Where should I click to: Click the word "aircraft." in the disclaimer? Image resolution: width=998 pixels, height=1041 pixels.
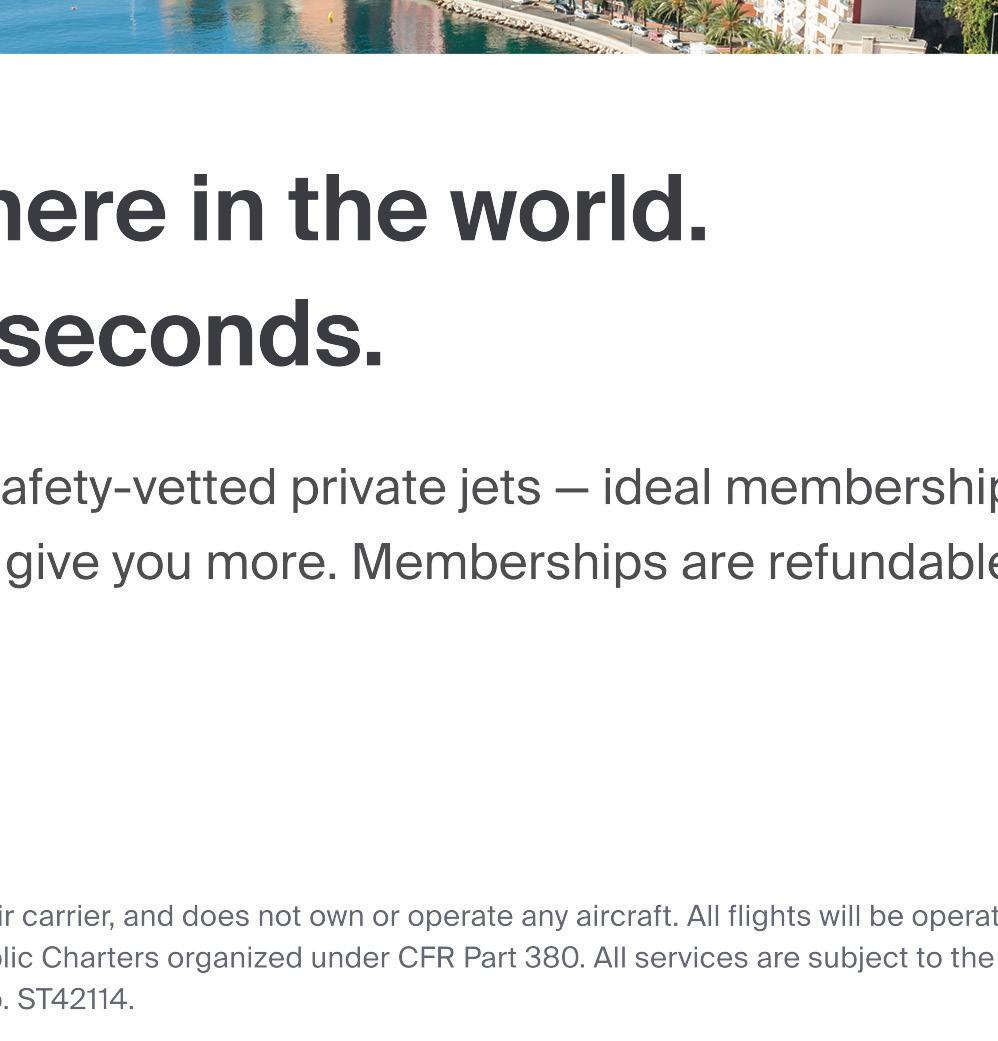[x=627, y=916]
